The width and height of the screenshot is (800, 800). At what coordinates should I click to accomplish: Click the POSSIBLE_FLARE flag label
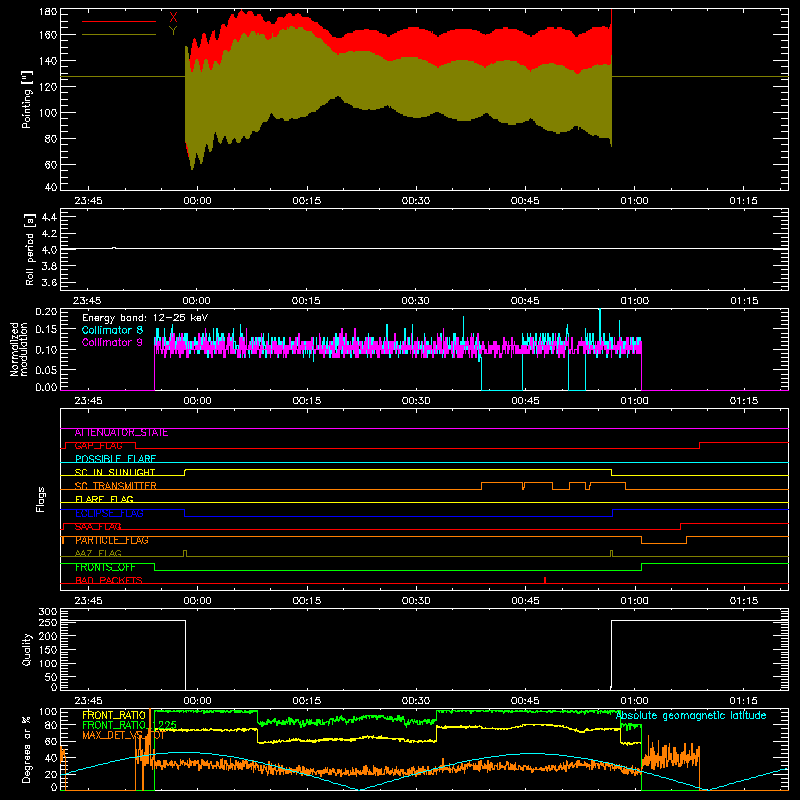click(115, 459)
